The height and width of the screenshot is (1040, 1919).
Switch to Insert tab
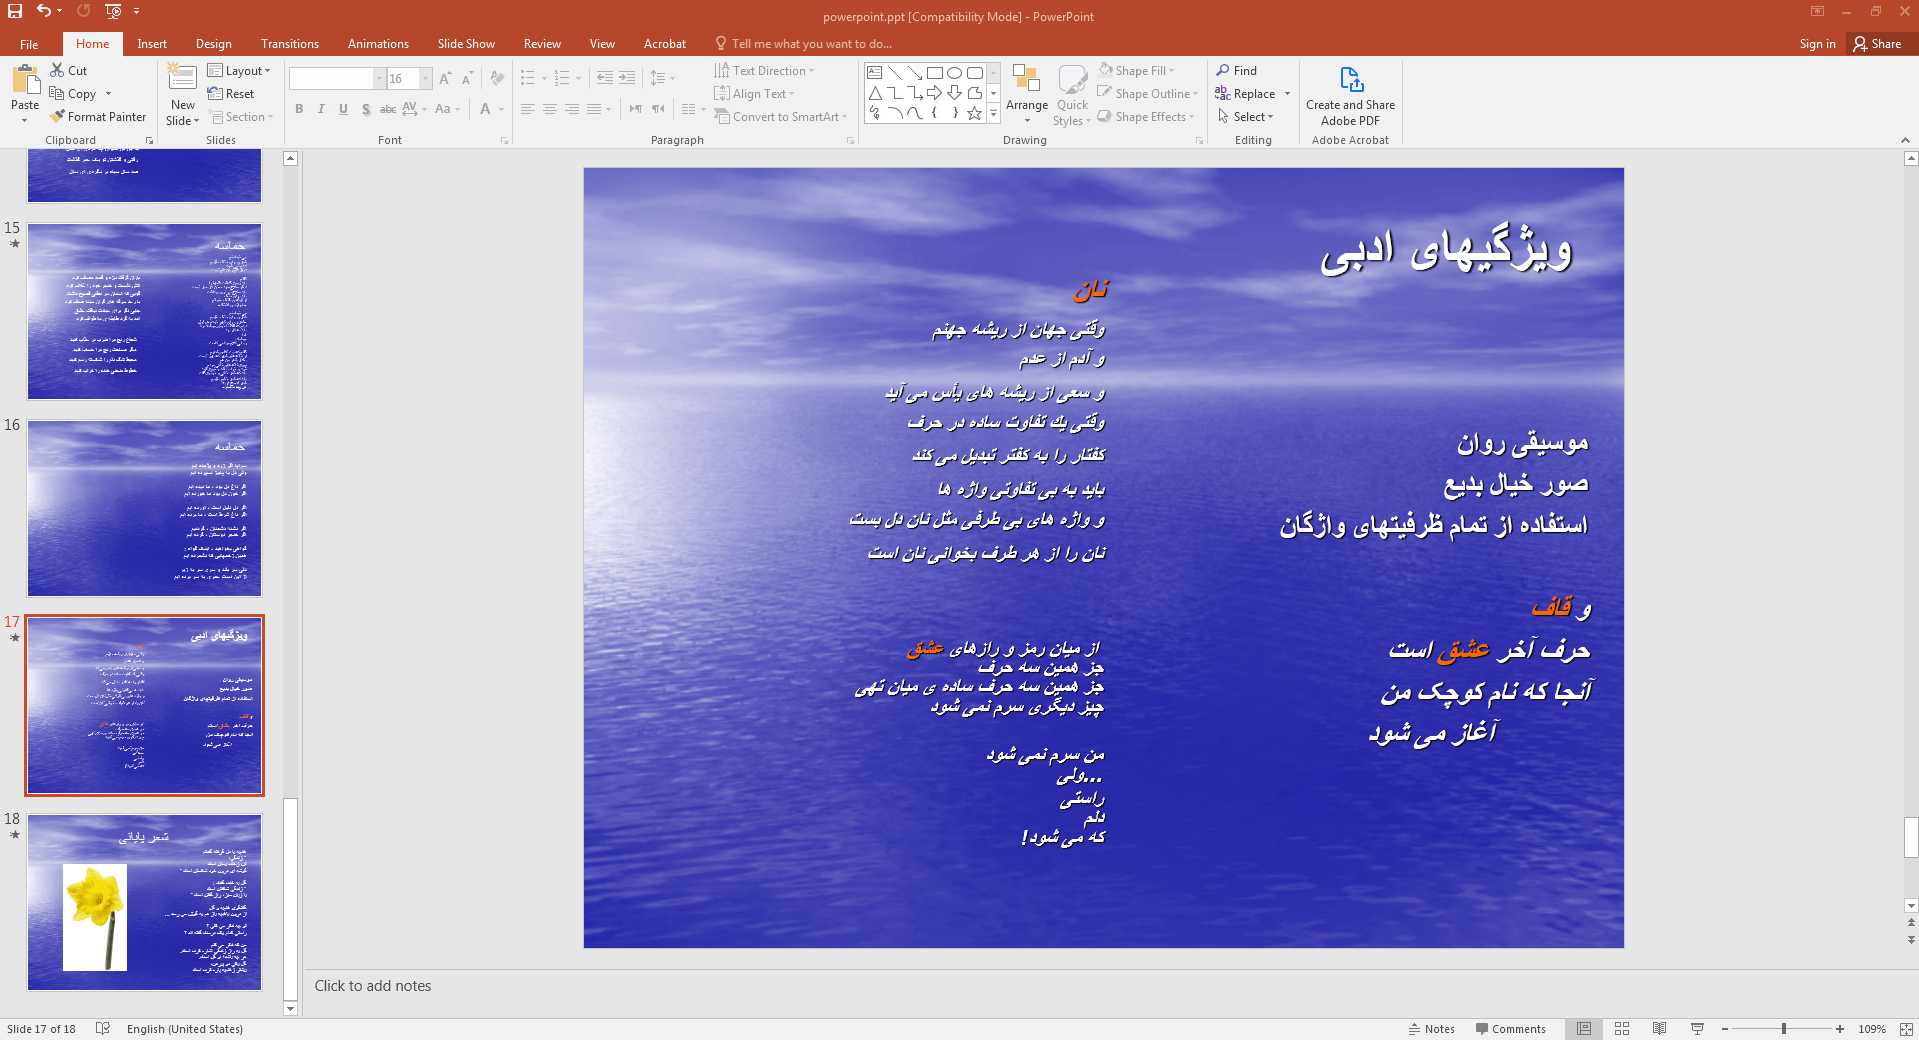coord(152,44)
